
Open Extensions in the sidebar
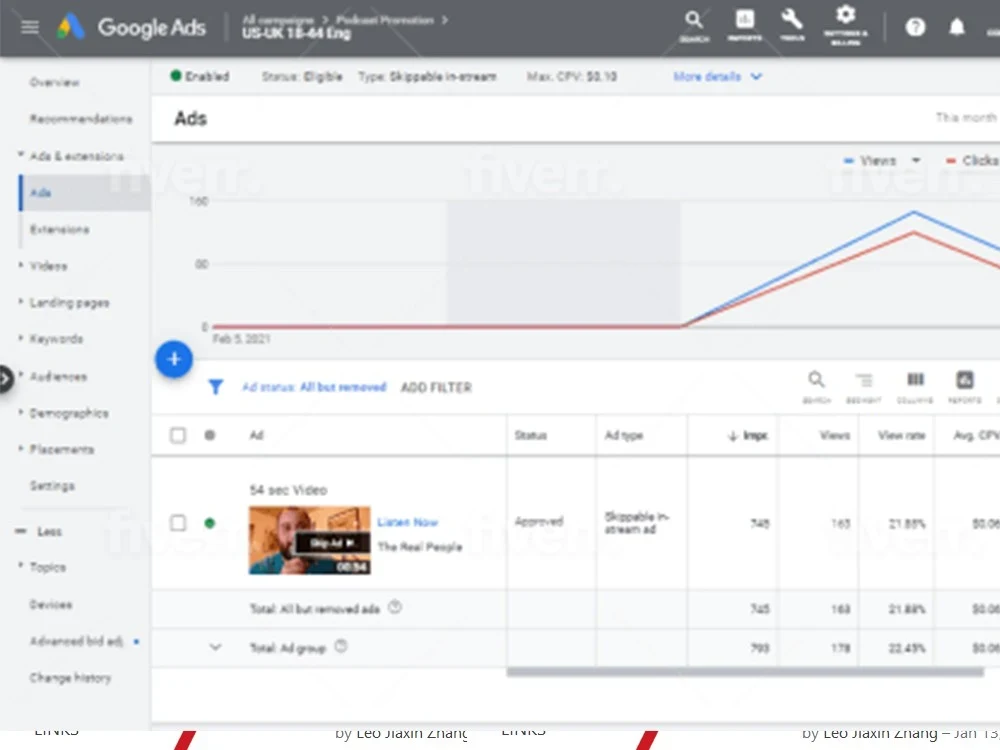click(59, 230)
